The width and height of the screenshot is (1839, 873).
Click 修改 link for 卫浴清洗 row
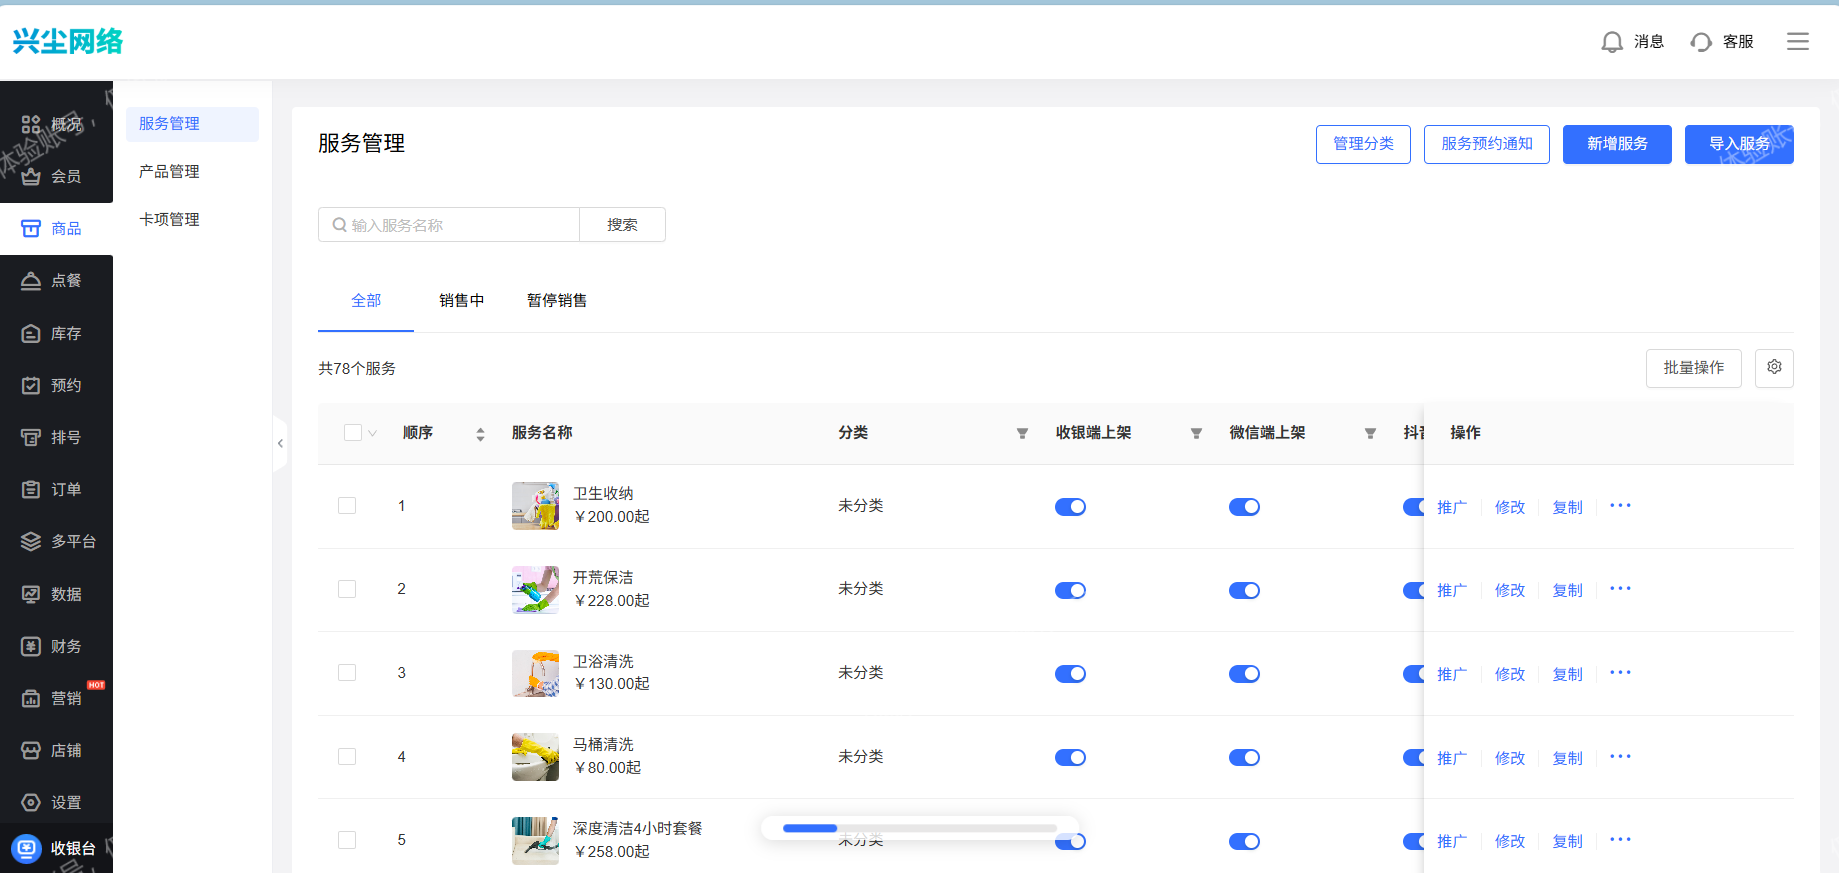tap(1510, 674)
